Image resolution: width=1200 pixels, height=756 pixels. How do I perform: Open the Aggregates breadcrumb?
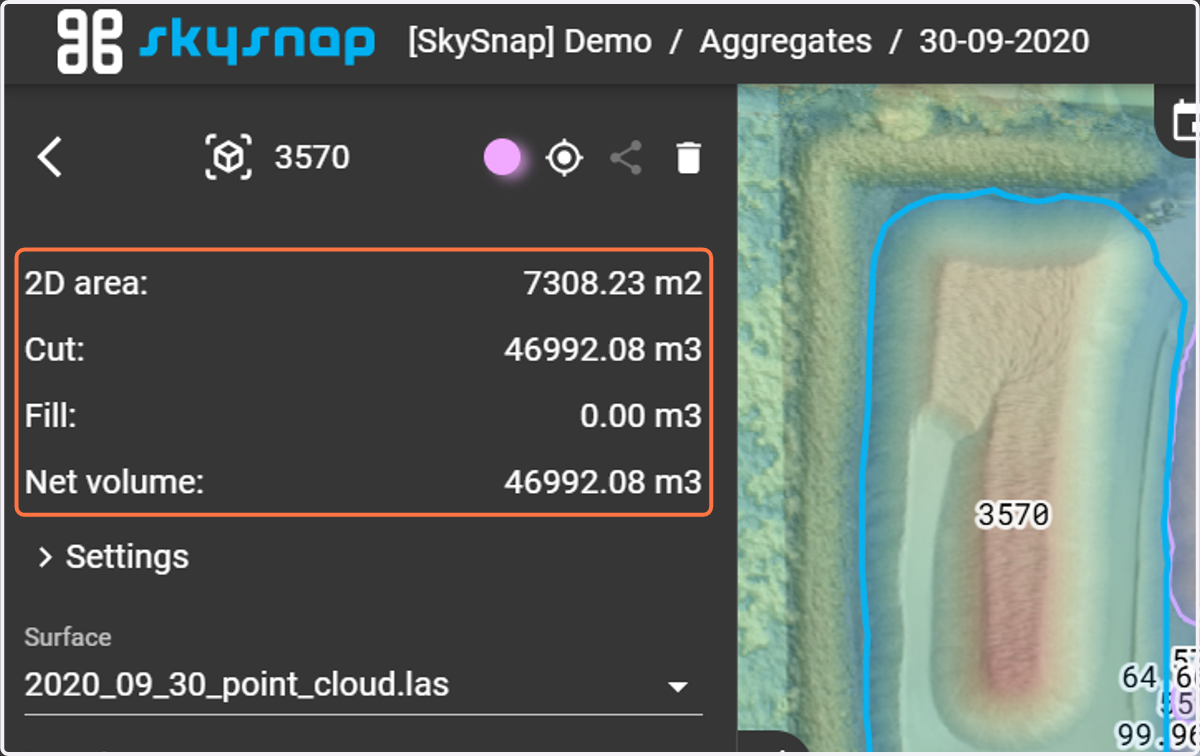785,42
